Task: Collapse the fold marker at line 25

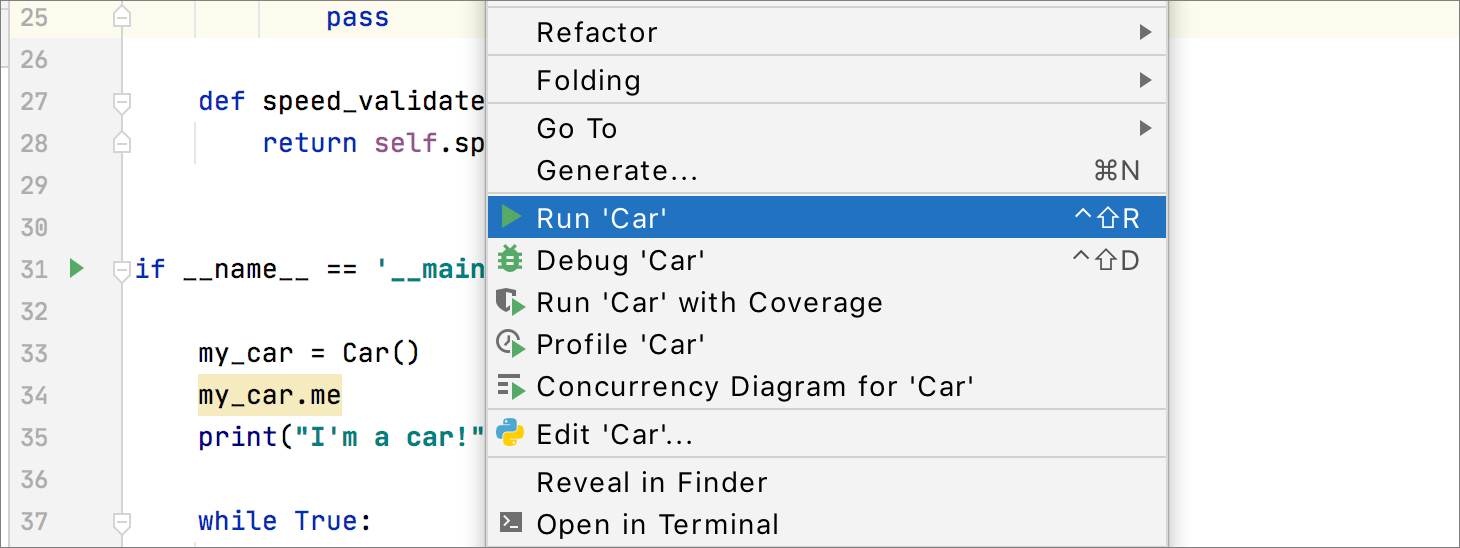Action: coord(122,18)
